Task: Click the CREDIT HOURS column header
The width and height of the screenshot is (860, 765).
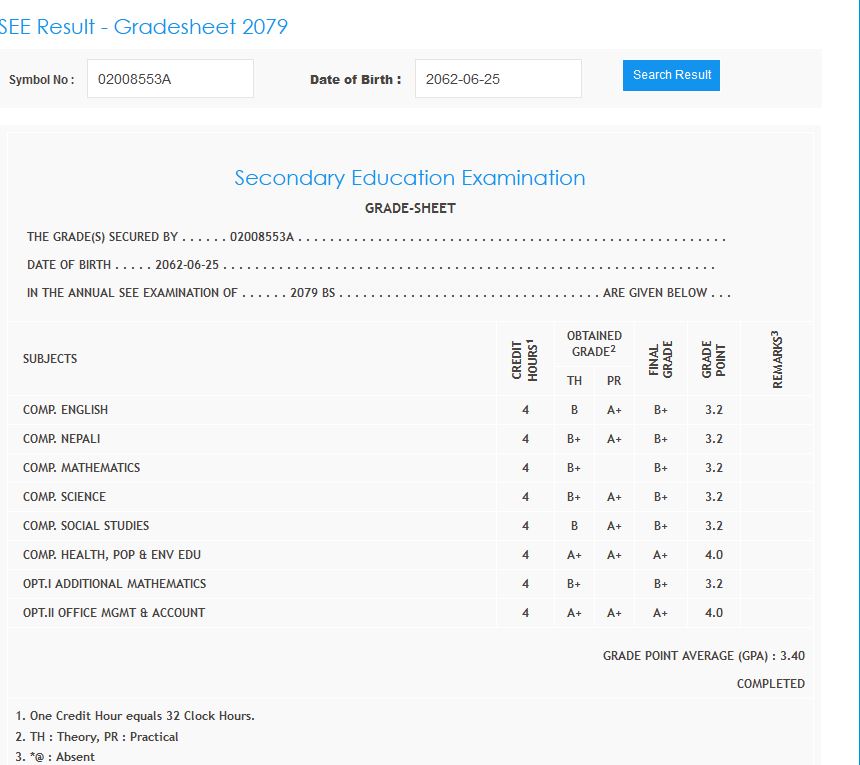Action: pyautogui.click(x=525, y=359)
